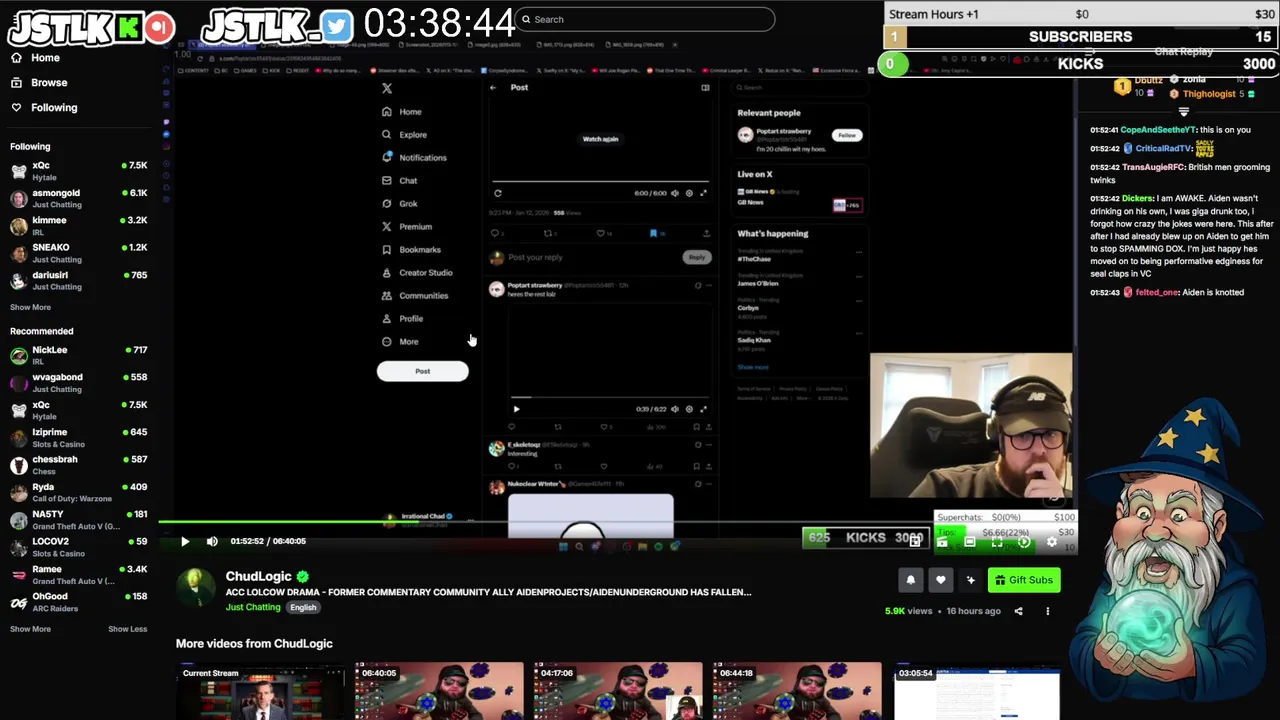Open Communities in embedded X sidebar

[415, 296]
